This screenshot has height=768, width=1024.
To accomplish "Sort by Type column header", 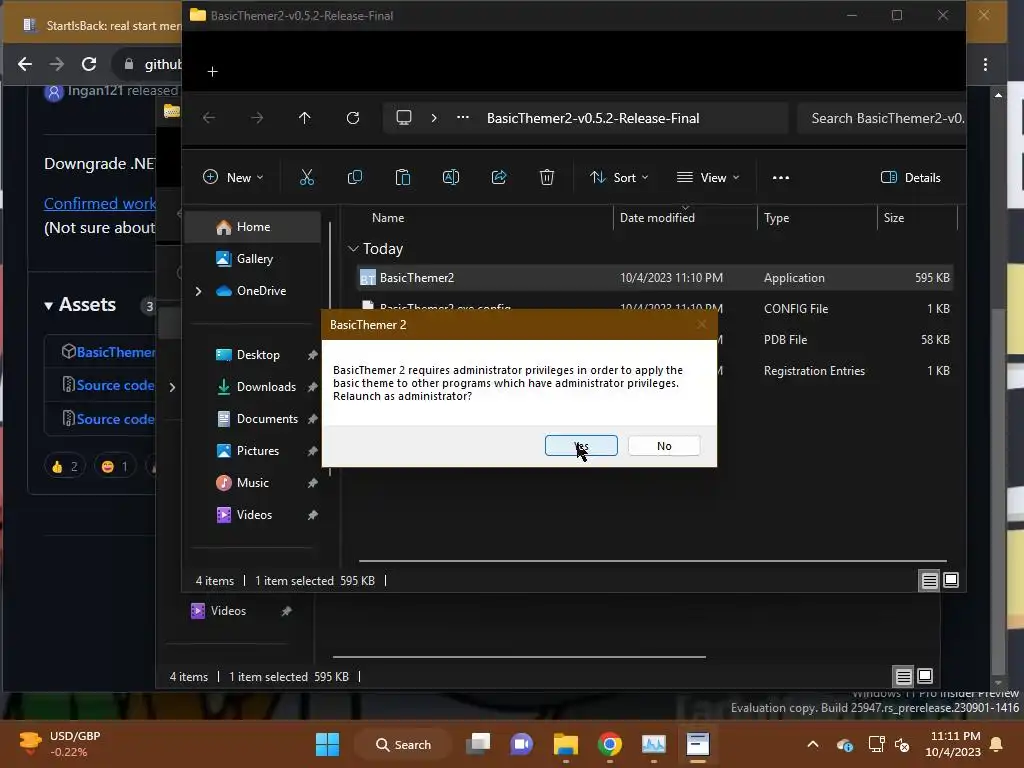I will 776,217.
